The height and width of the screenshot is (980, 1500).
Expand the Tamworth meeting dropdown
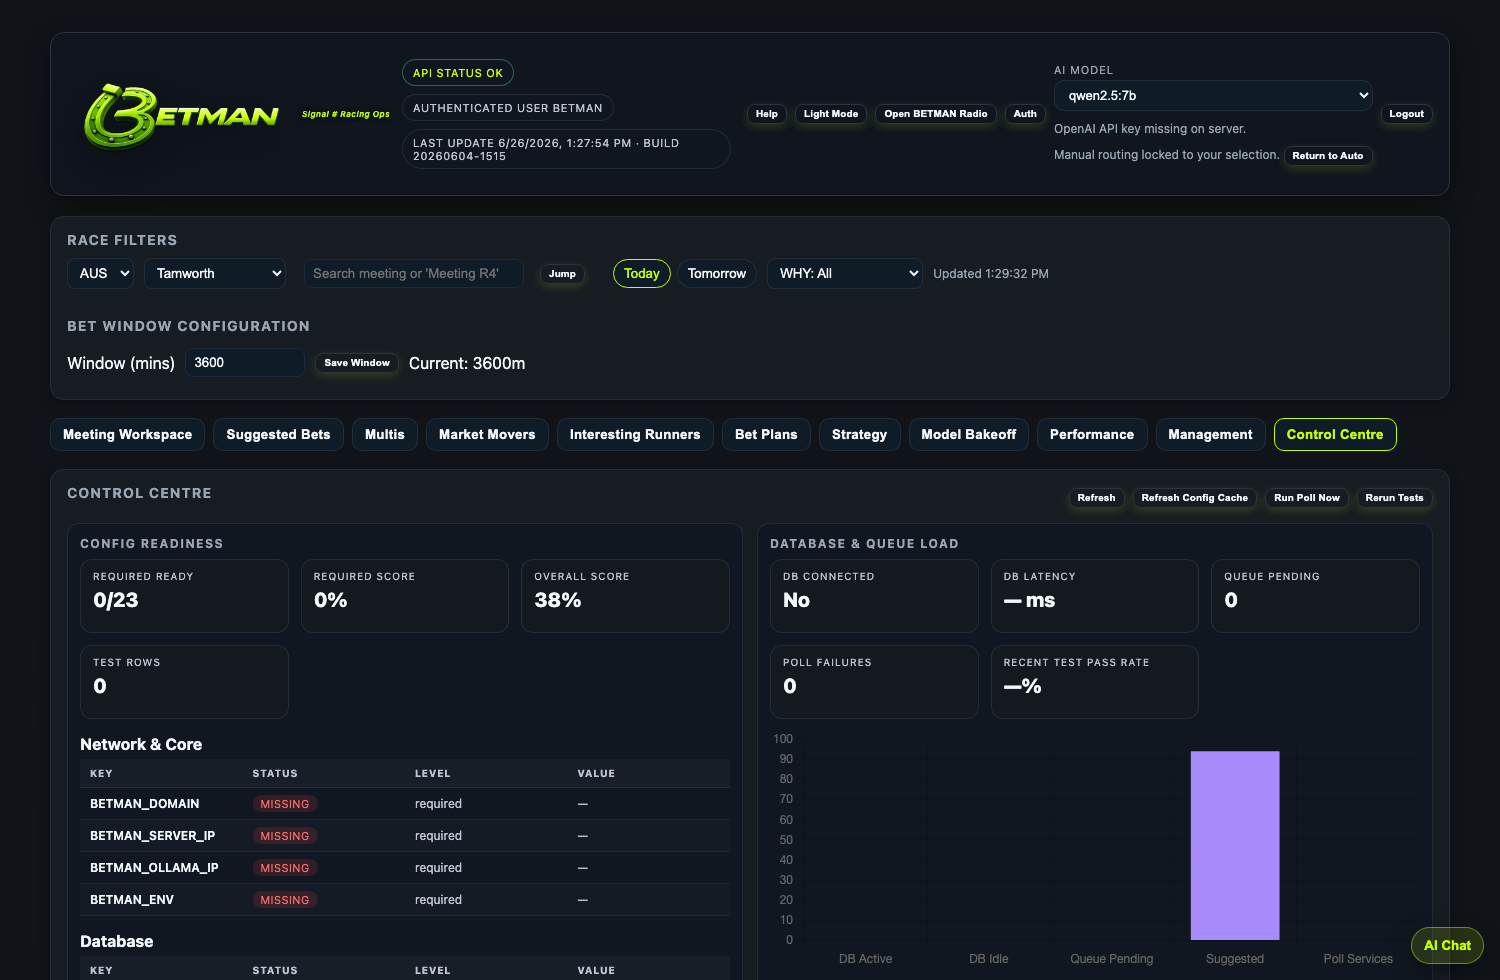click(x=215, y=273)
